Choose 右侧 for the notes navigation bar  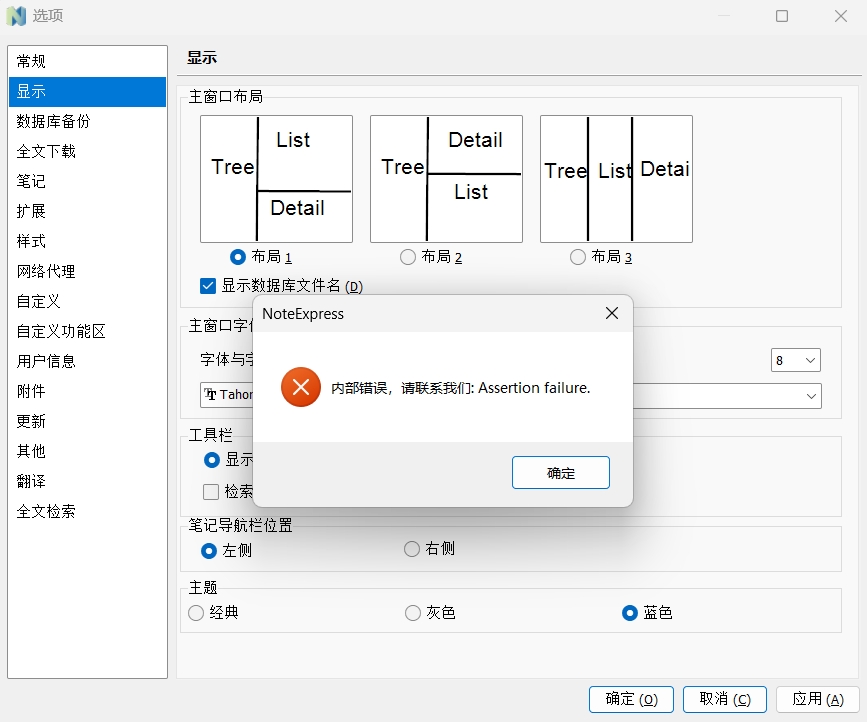[411, 548]
